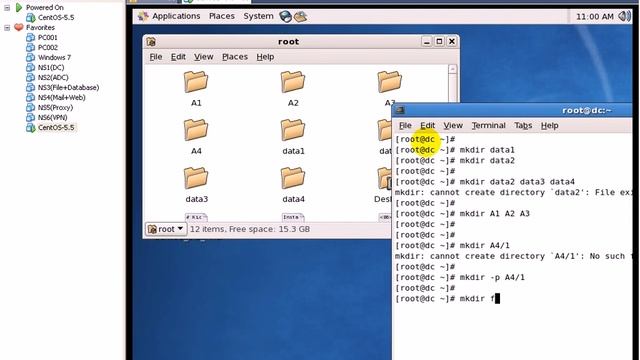Open the Tabs menu in terminal
Viewport: 640px width, 360px height.
523,125
